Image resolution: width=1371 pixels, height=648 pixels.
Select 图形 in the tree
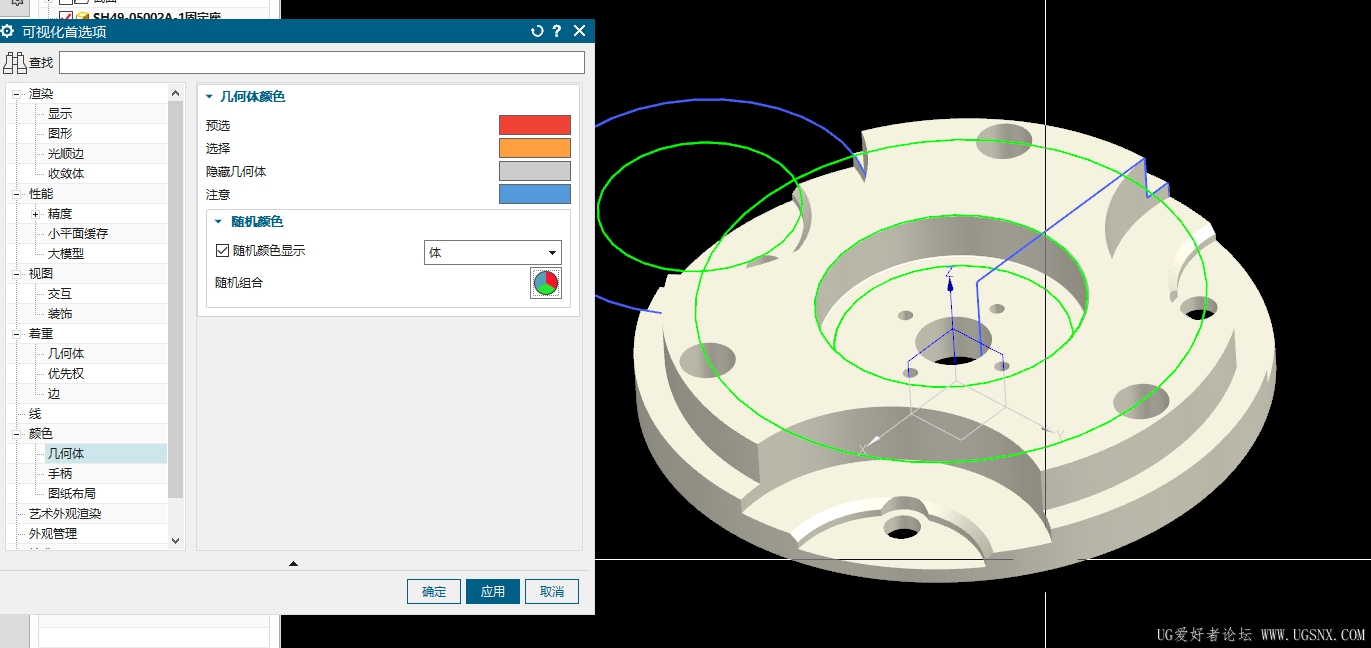coord(60,134)
